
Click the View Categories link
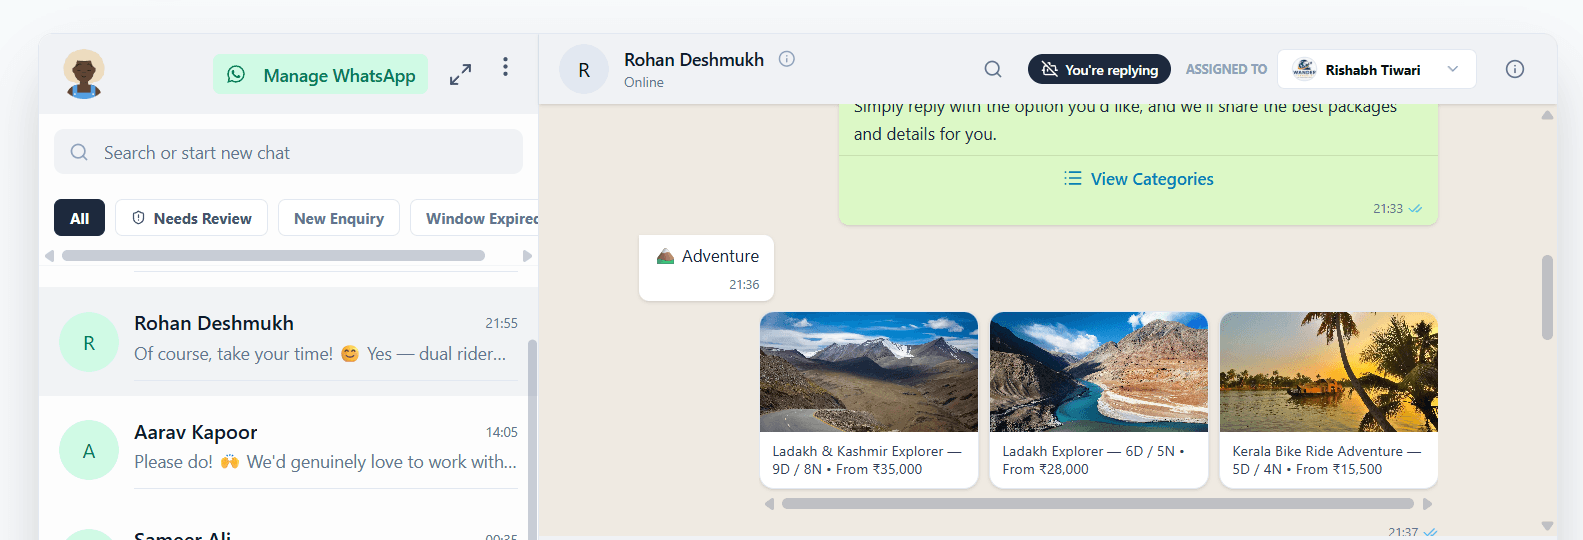click(1138, 179)
